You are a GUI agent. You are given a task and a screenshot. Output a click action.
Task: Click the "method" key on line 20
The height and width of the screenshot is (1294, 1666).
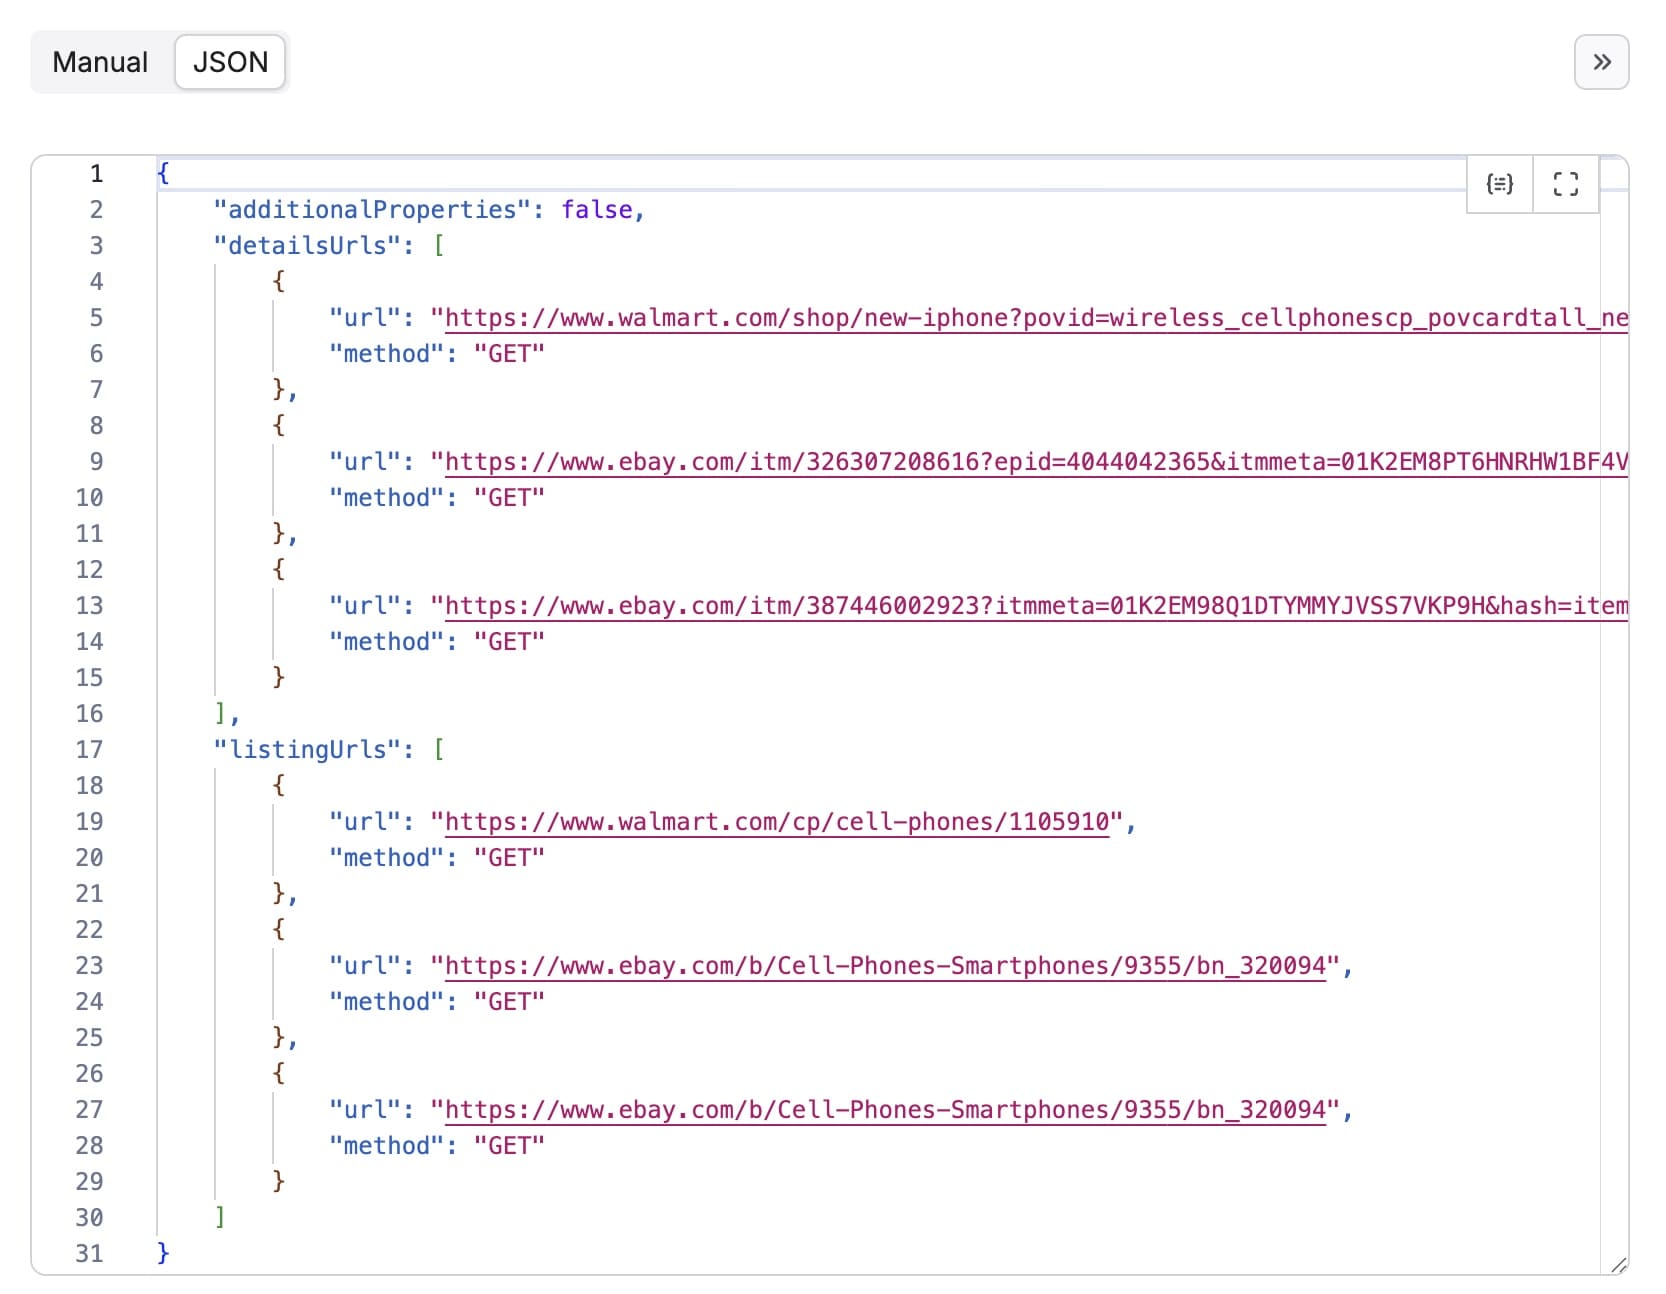[386, 858]
